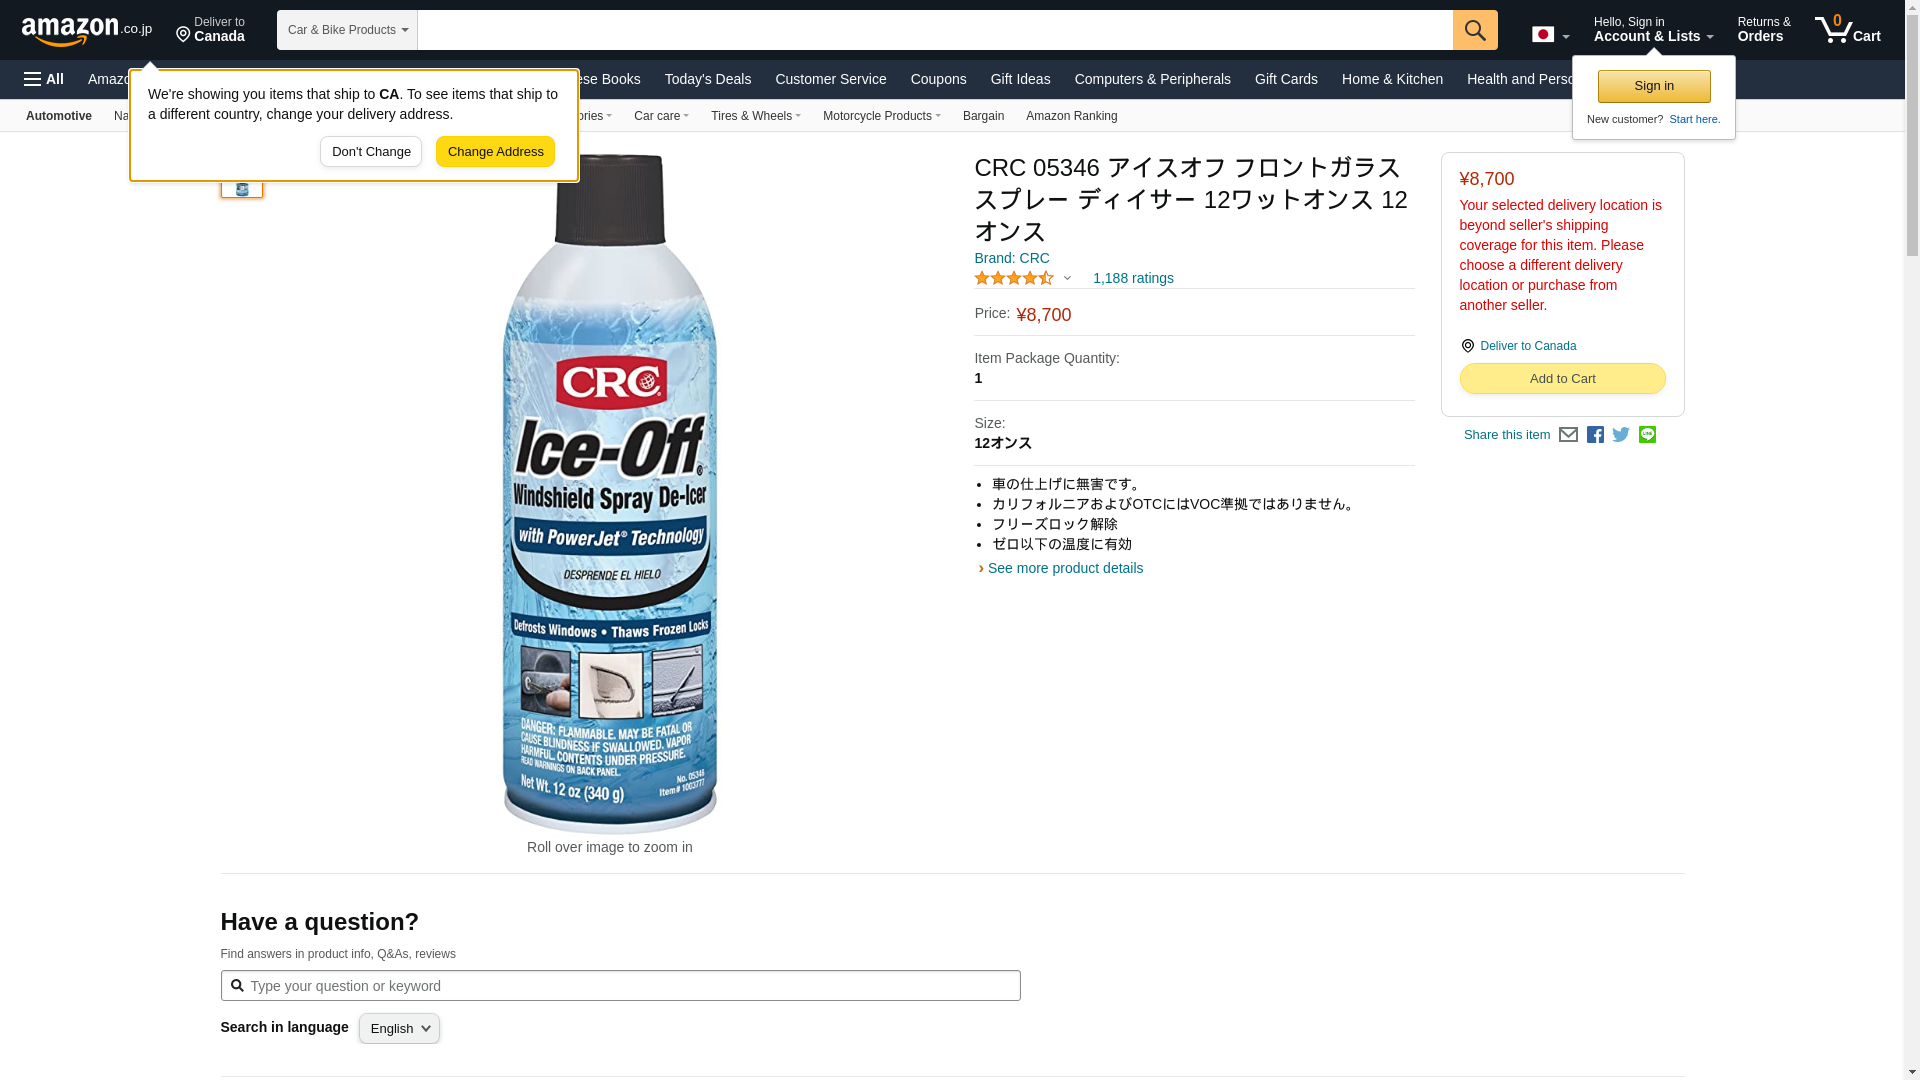
Task: Expand the Car & Bike Products search category
Action: point(347,30)
